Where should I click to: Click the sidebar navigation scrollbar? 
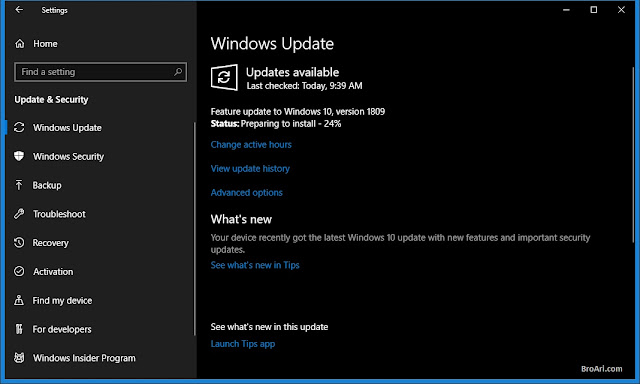(x=195, y=229)
